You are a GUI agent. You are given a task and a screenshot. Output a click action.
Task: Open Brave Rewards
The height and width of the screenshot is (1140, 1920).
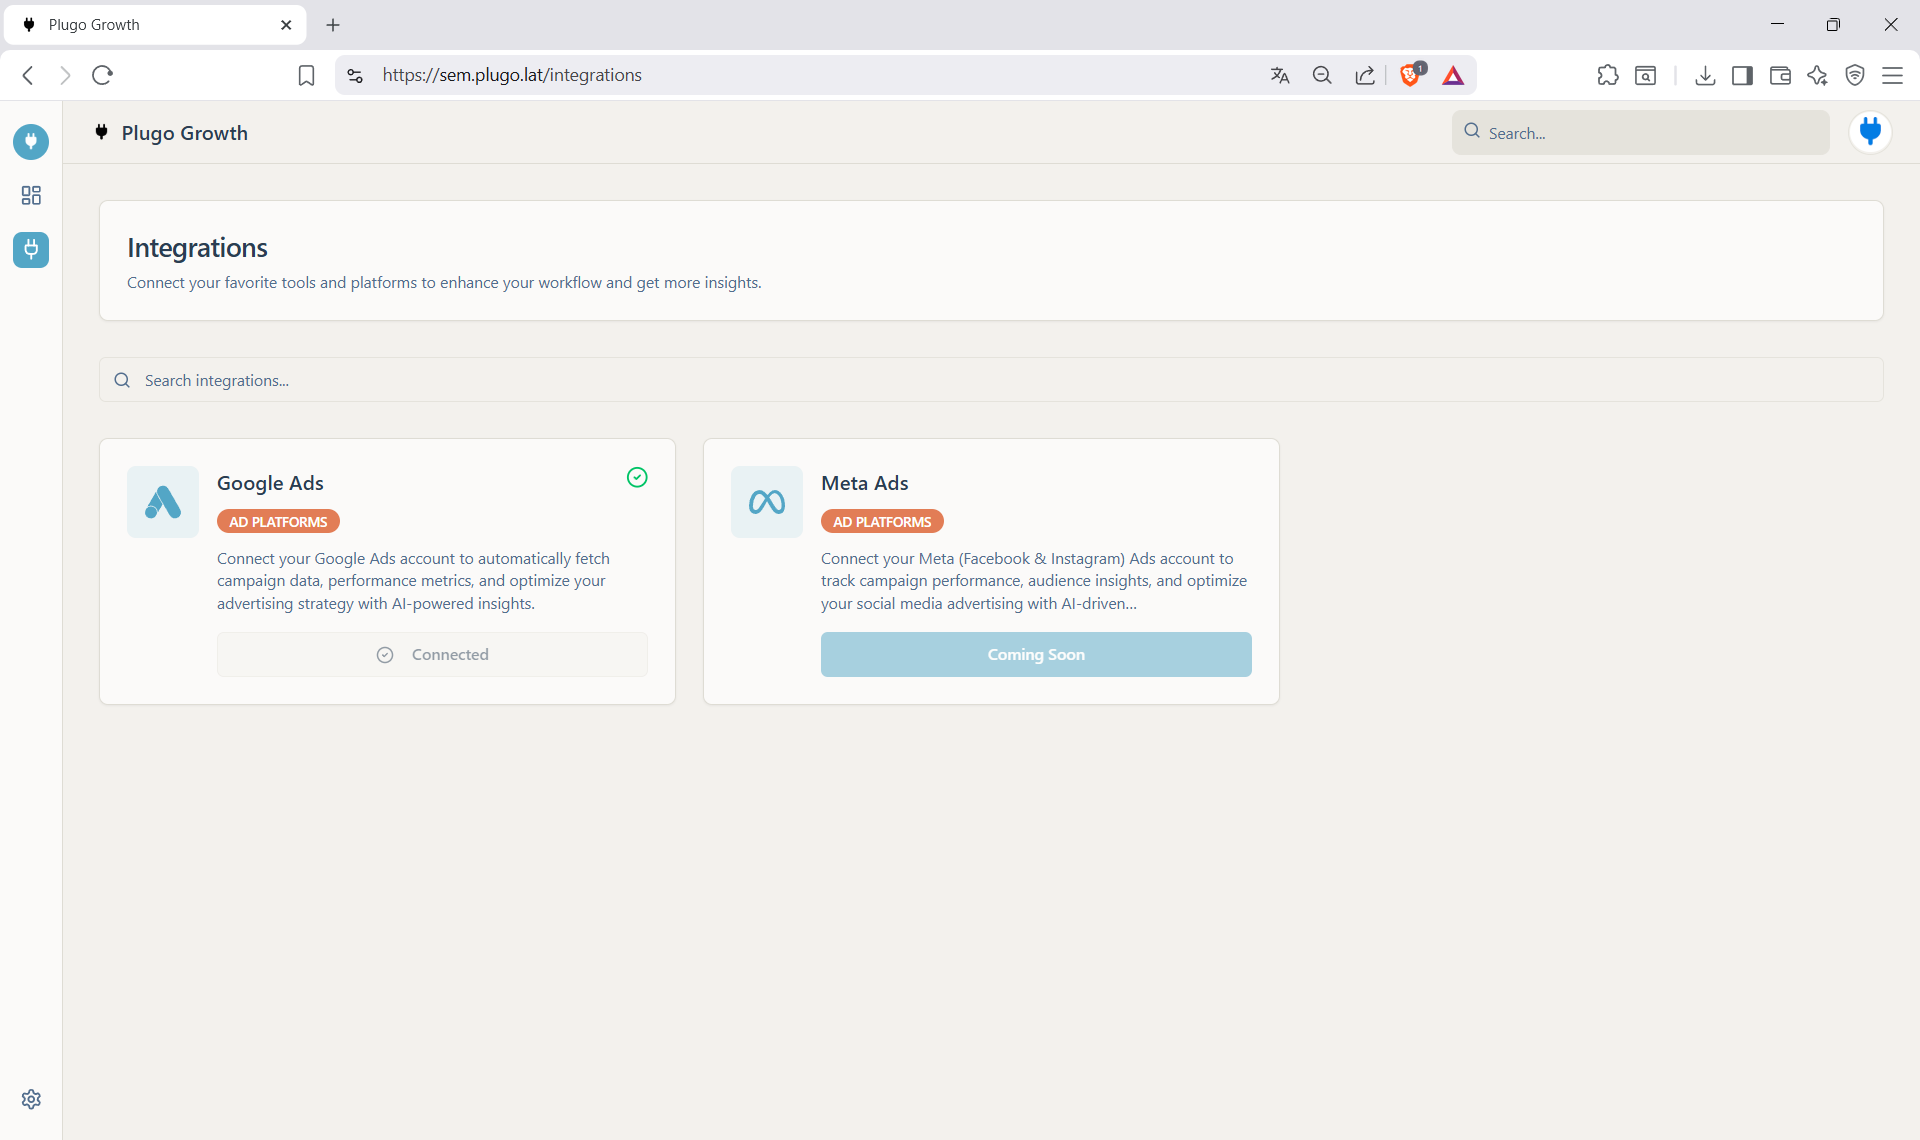tap(1454, 75)
